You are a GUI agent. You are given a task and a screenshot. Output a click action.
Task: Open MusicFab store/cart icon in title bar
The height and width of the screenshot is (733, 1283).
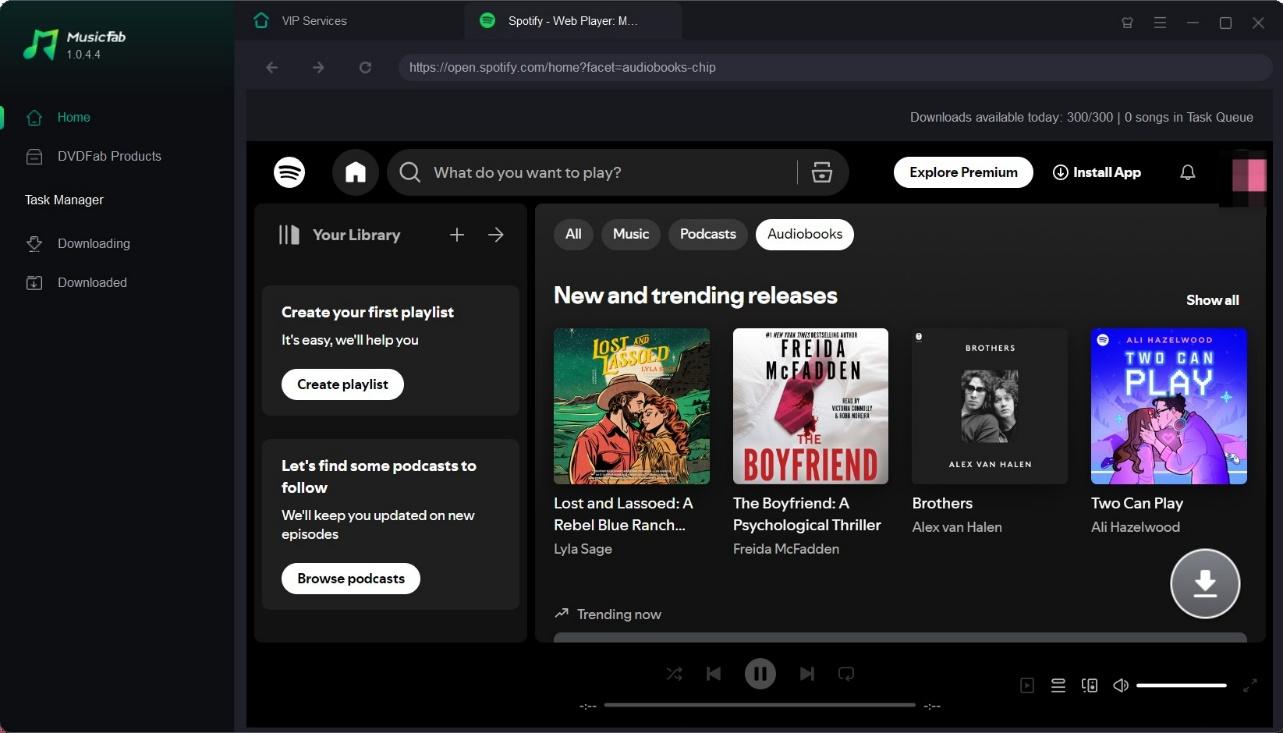1127,22
